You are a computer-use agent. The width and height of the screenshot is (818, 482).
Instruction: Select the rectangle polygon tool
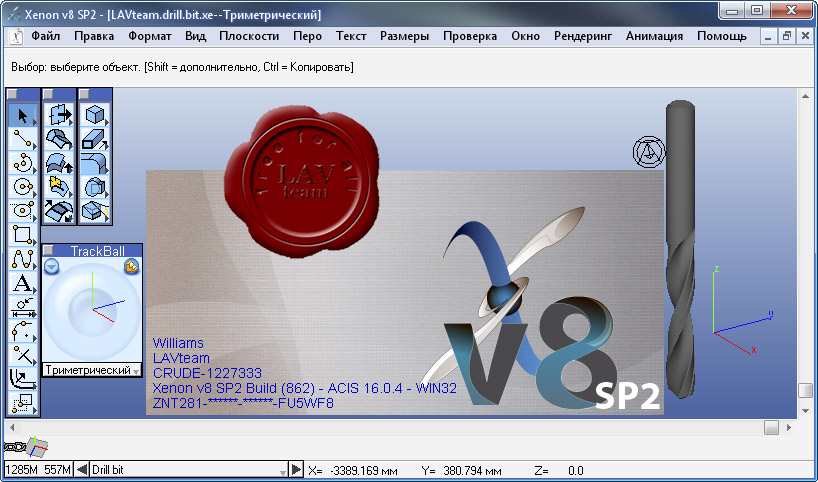(x=23, y=235)
